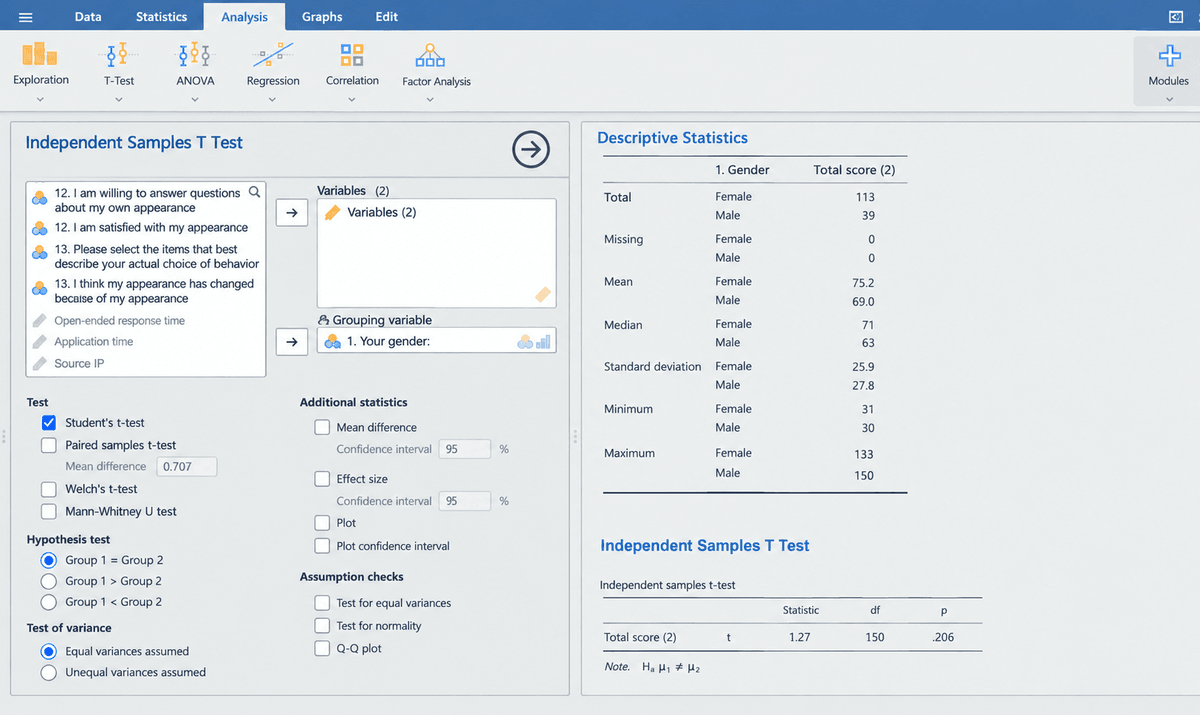
Task: Tick the Mean difference checkbox under Additional statistics
Action: click(x=322, y=427)
